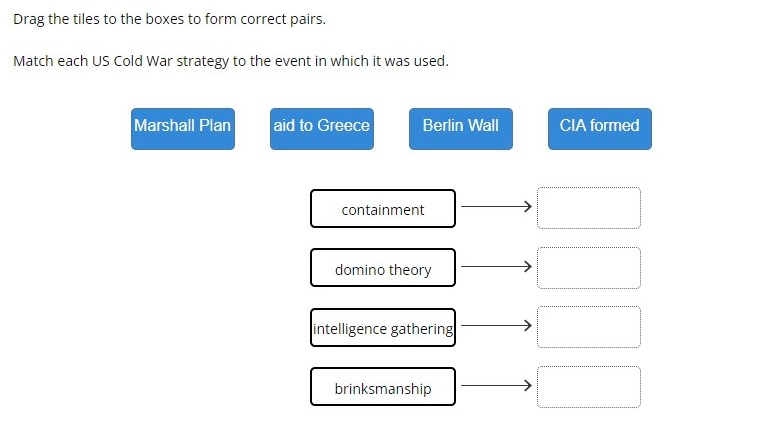Click the Berlin Wall tile
The height and width of the screenshot is (426, 762).
click(x=461, y=129)
